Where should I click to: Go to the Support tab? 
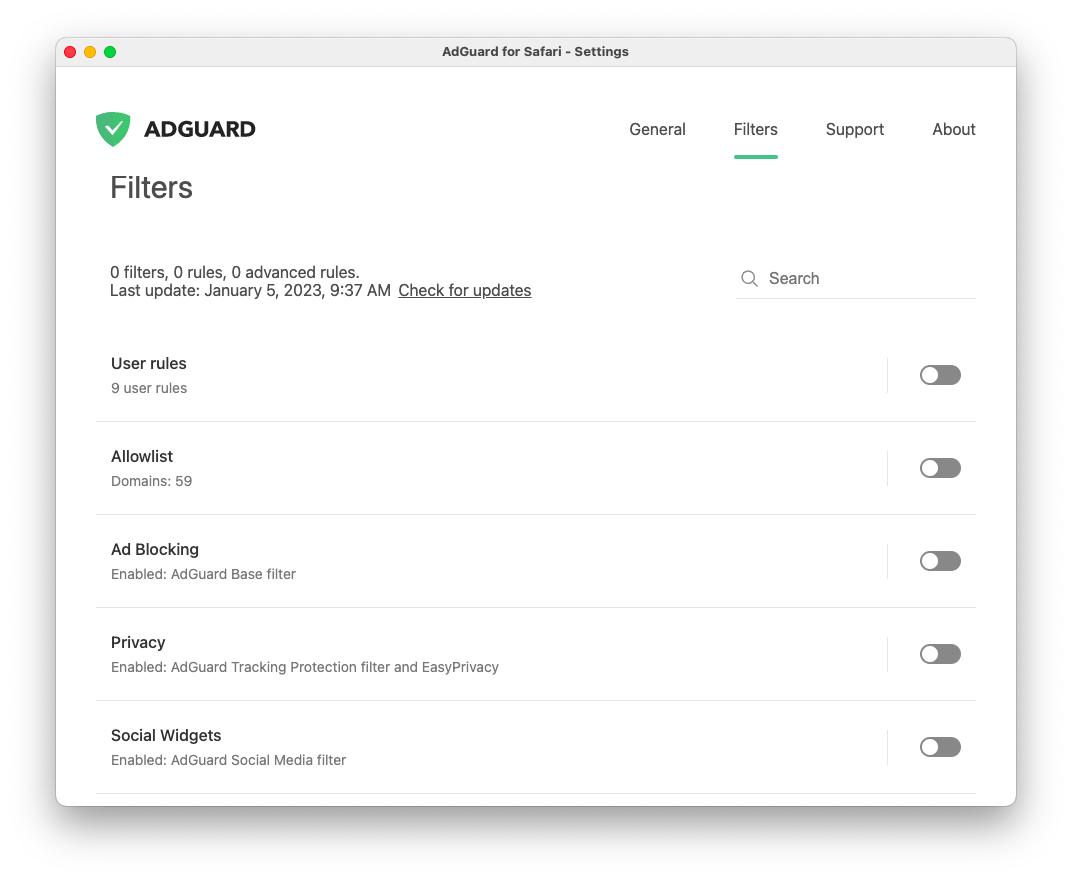pyautogui.click(x=855, y=129)
